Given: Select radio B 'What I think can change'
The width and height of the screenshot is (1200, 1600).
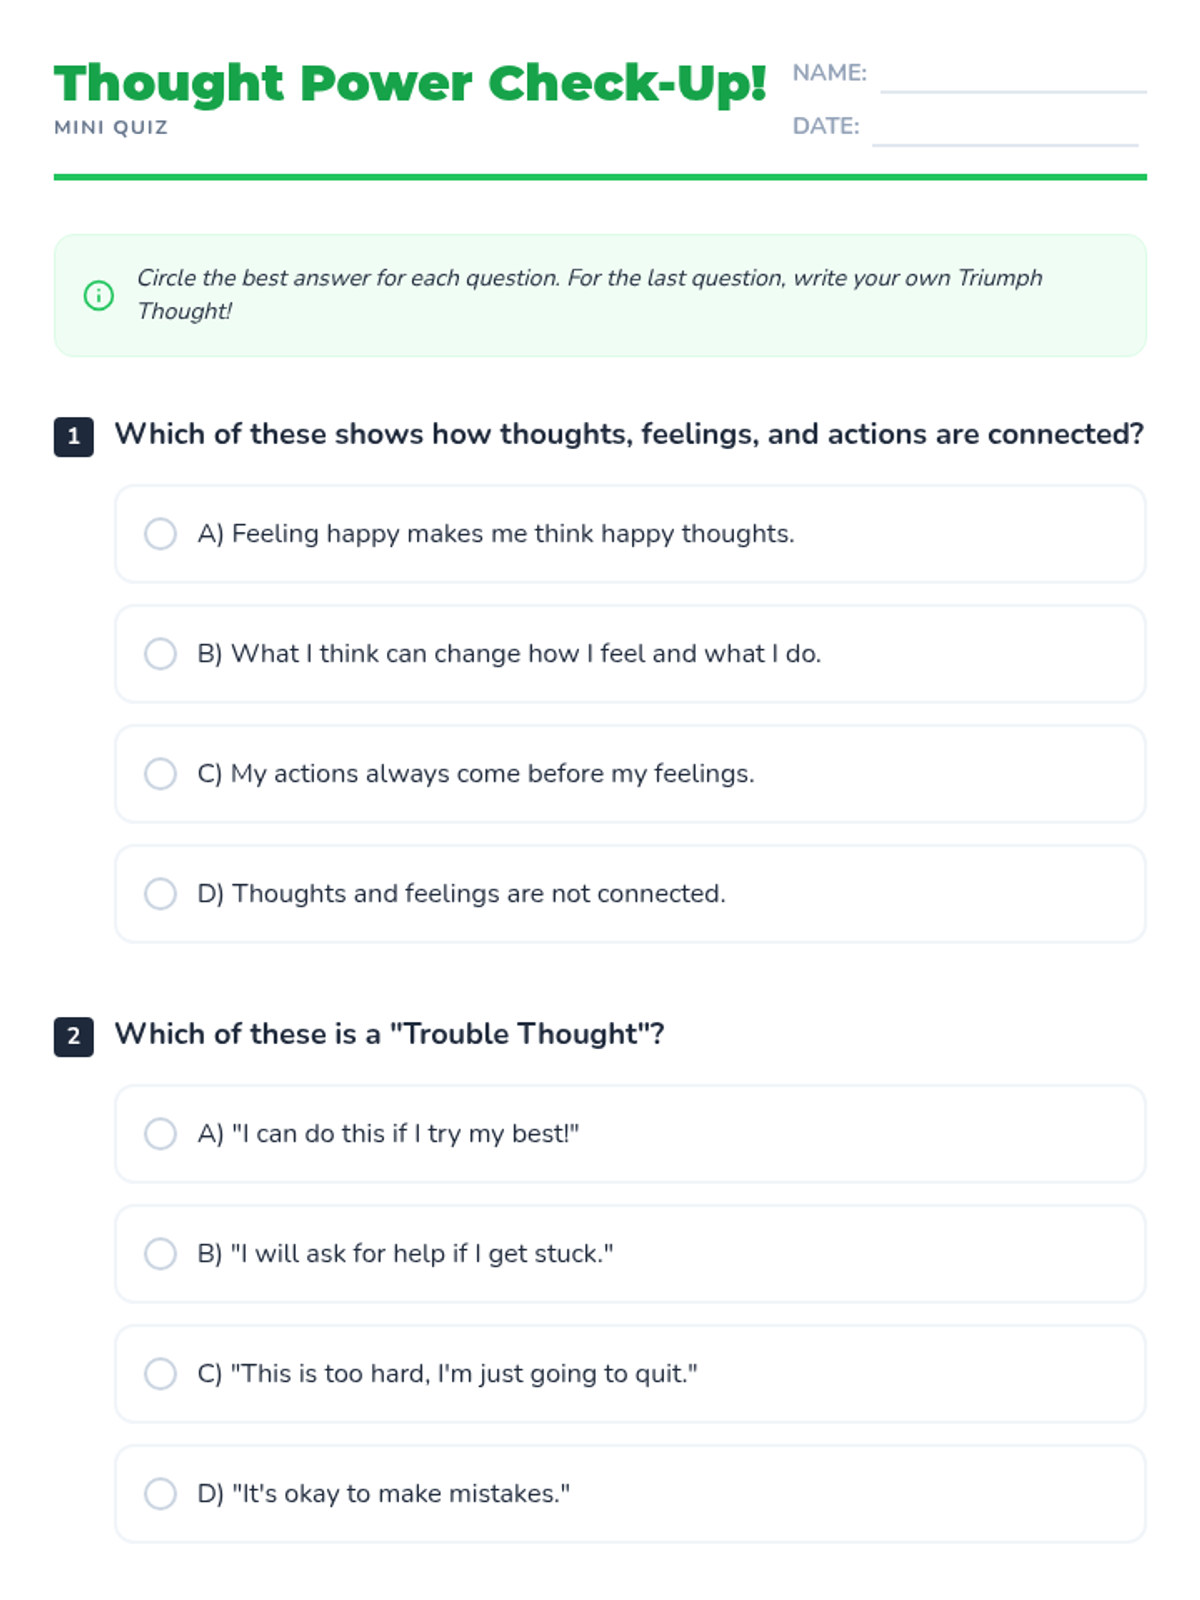Looking at the screenshot, I should [x=160, y=654].
